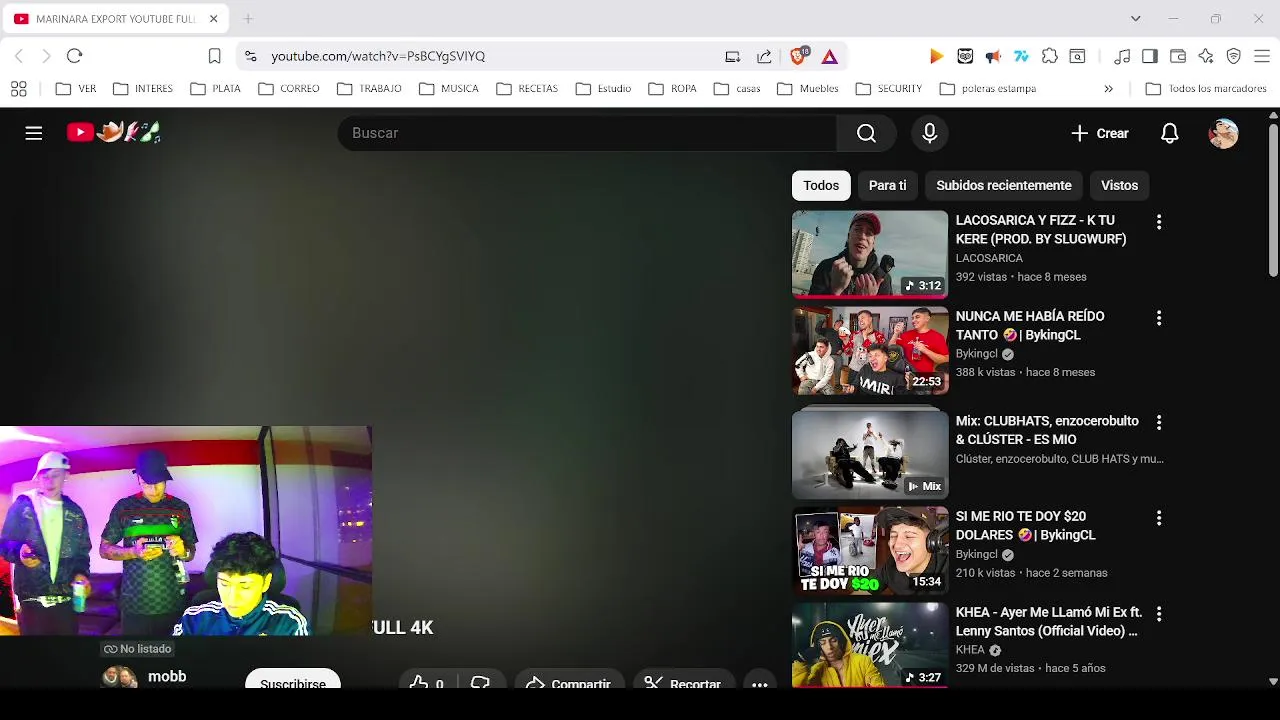Screen dimensions: 1280x720
Task: Open the KHEA Ayer Me Llamó thumbnail
Action: tap(870, 645)
